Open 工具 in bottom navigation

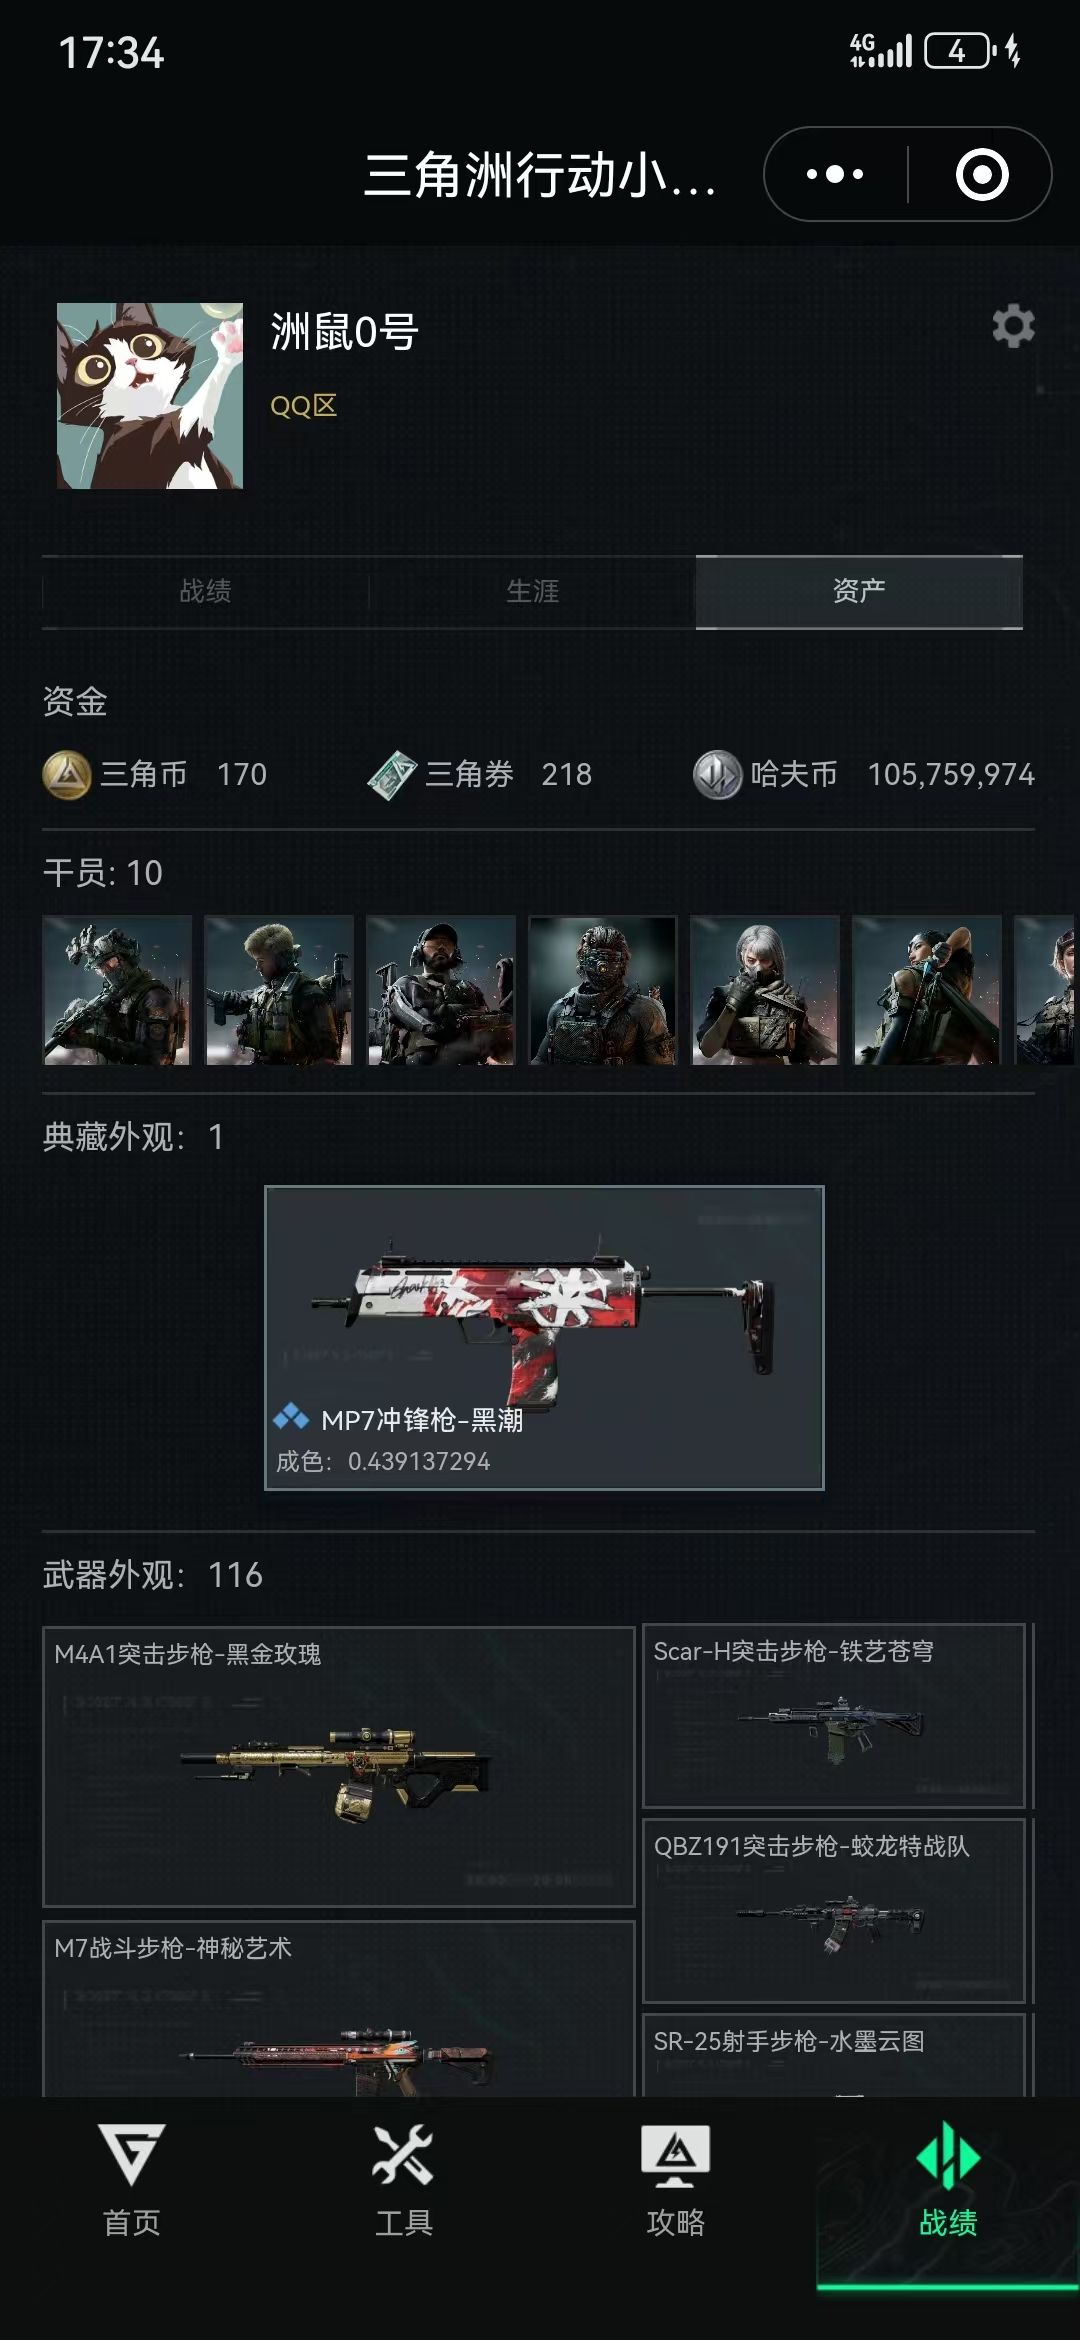[403, 2180]
